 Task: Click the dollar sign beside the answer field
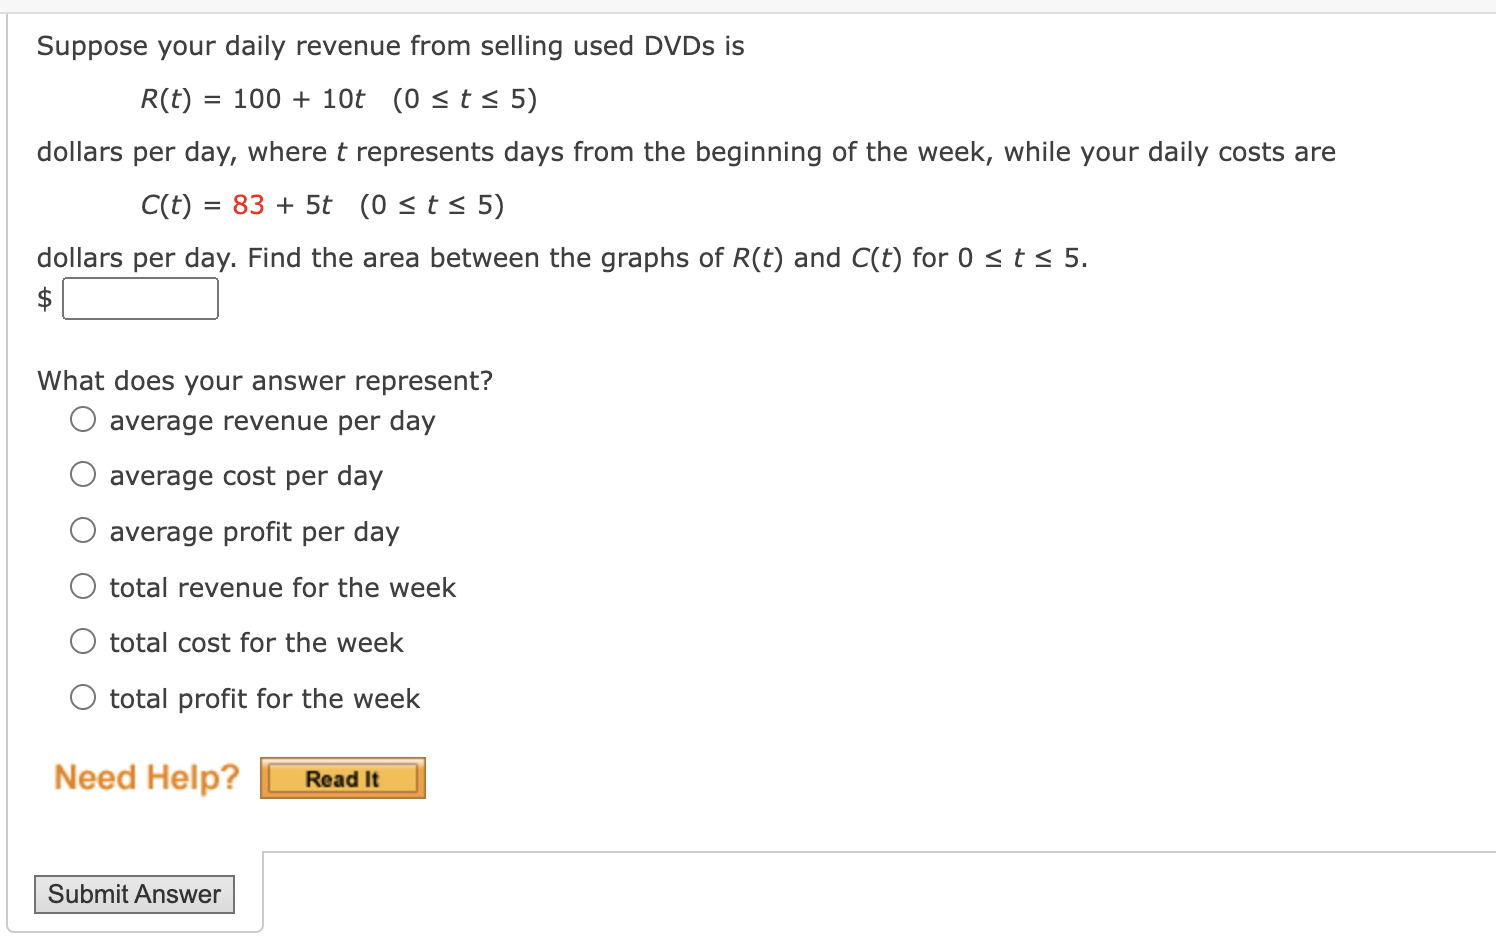(x=43, y=298)
